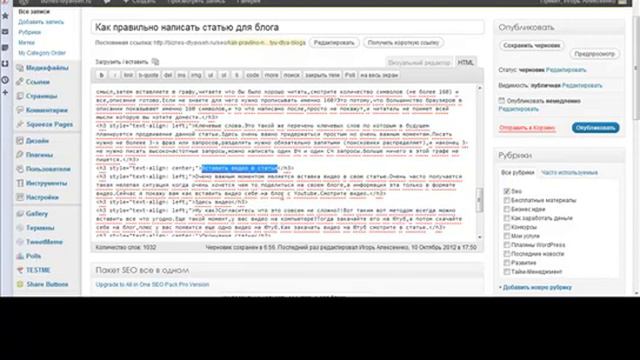Click the Медиафайлы menu icon
640x360 pixels.
pyautogui.click(x=20, y=68)
